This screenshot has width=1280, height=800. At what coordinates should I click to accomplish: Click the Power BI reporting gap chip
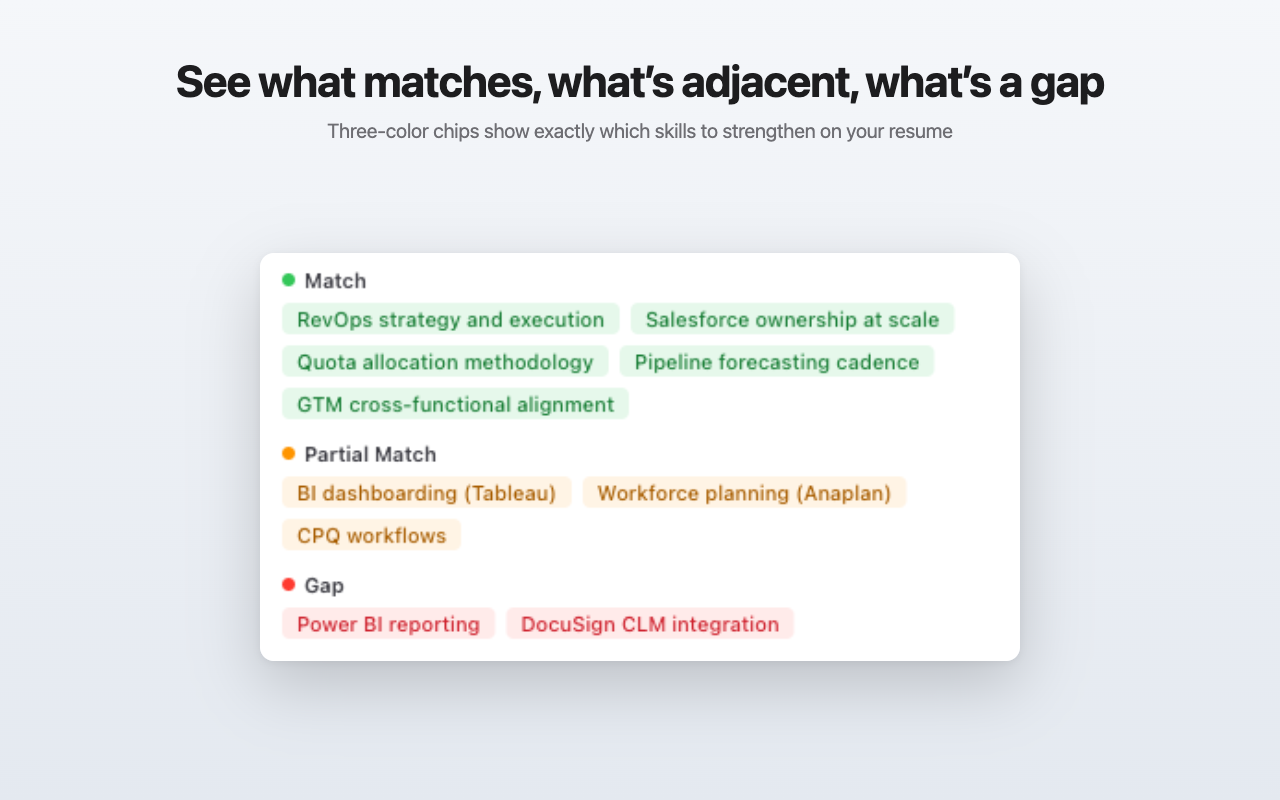[388, 624]
